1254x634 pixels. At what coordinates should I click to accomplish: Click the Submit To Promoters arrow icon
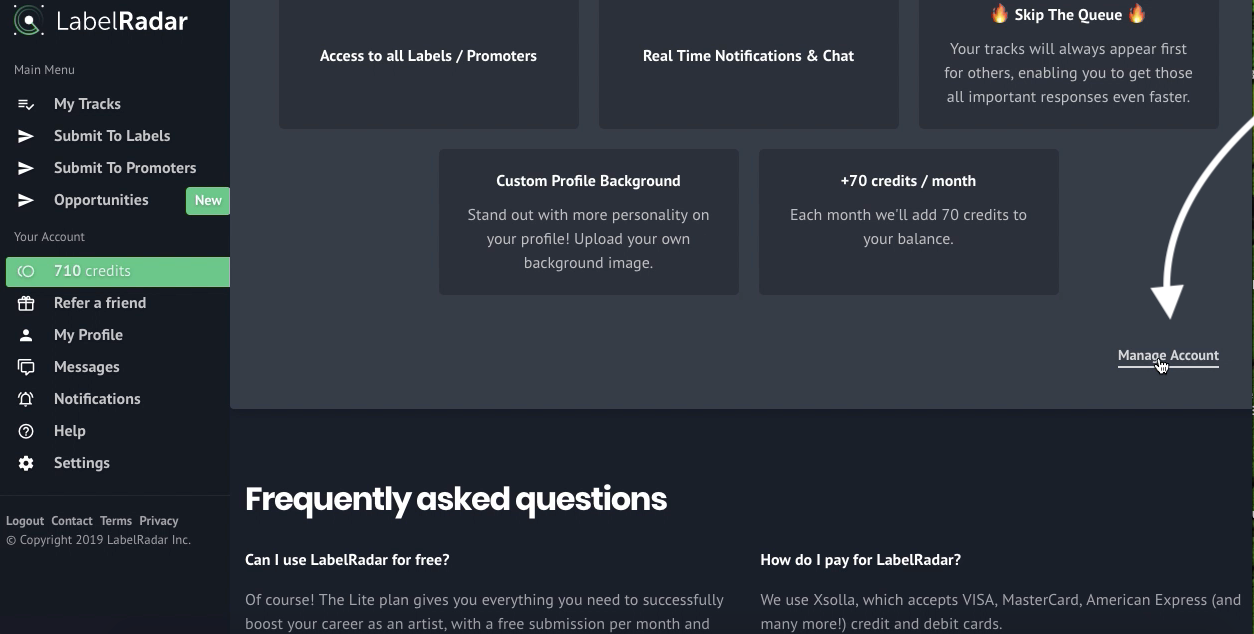(26, 168)
